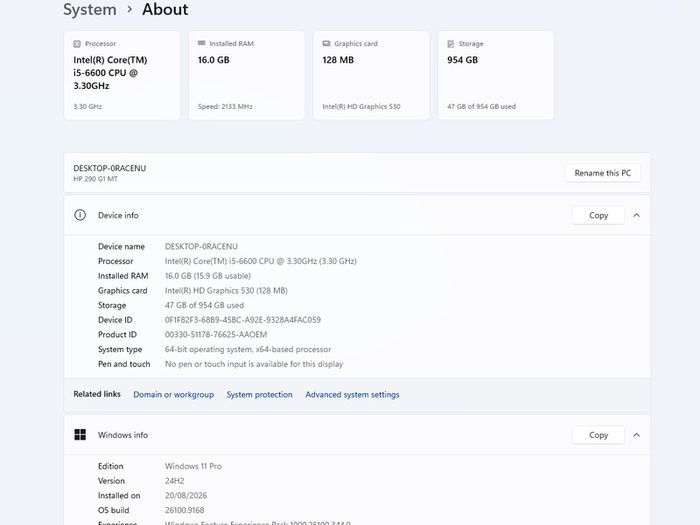The height and width of the screenshot is (525, 700).
Task: Copy the Windows info details
Action: click(598, 435)
